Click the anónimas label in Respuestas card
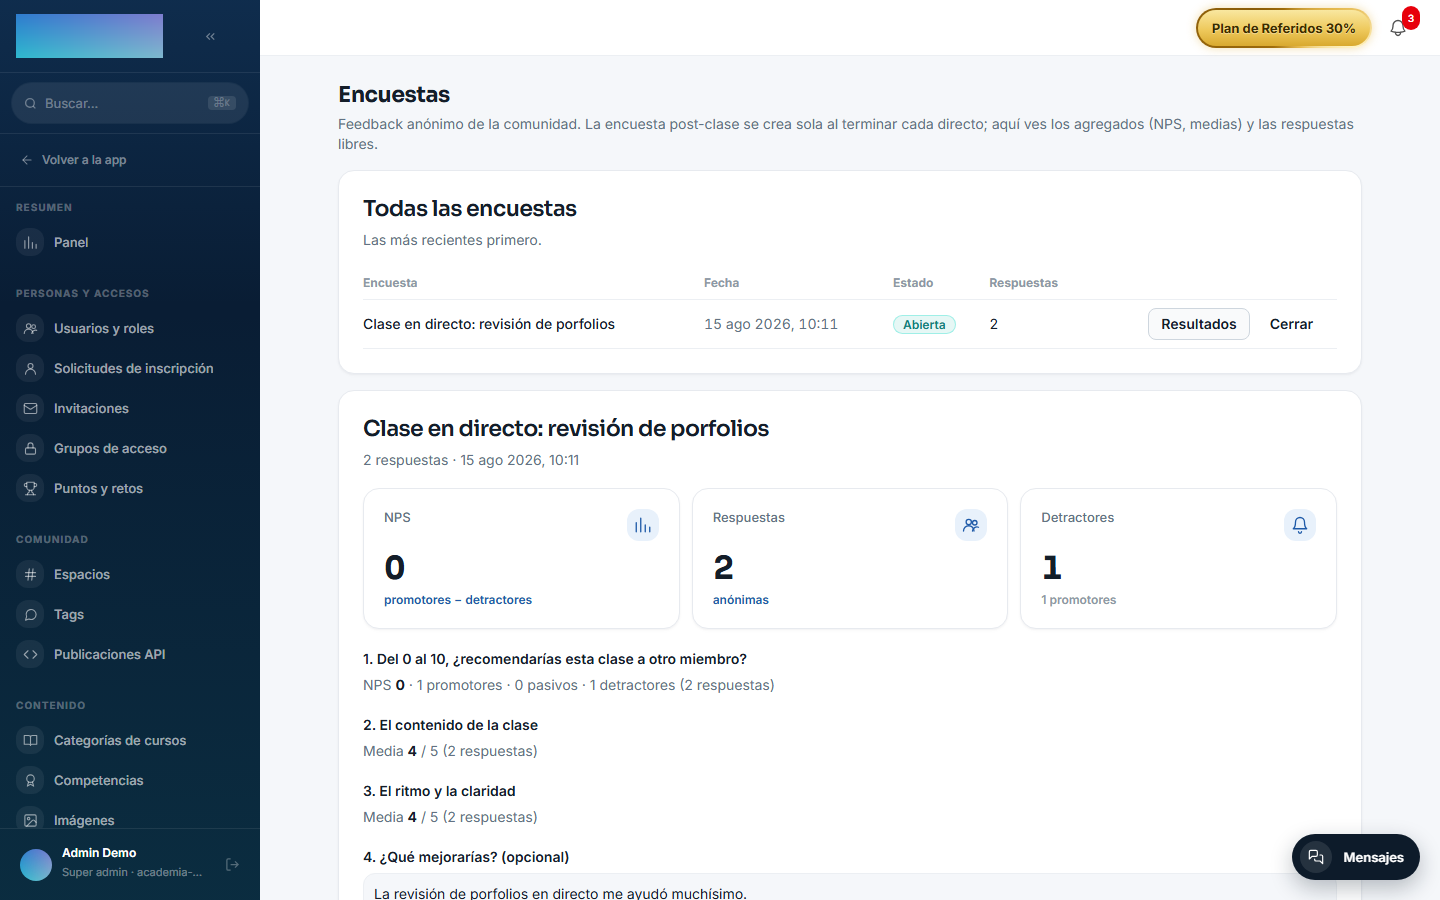Screen dimensions: 1440x900 (x=741, y=600)
